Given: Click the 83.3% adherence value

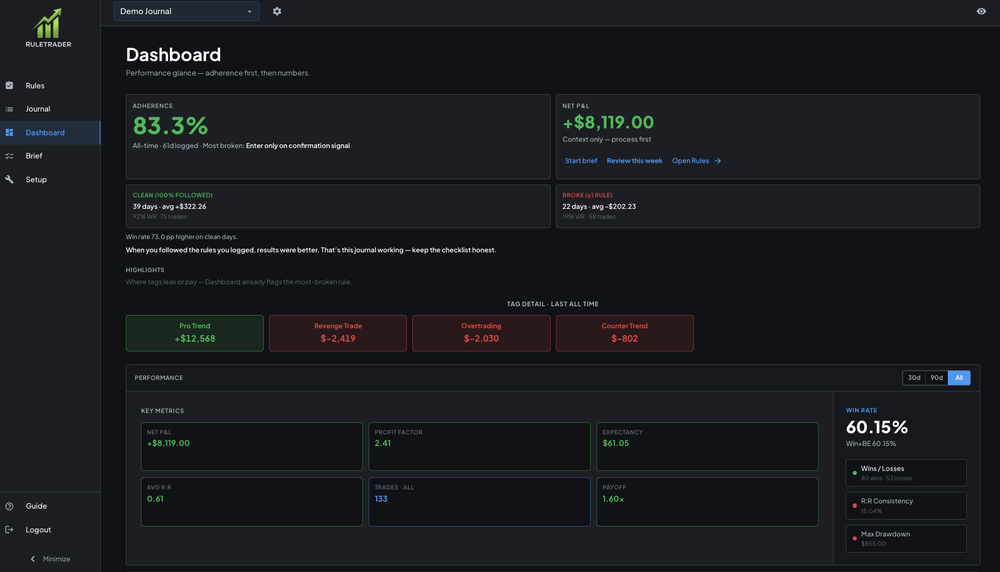Looking at the screenshot, I should coord(170,126).
